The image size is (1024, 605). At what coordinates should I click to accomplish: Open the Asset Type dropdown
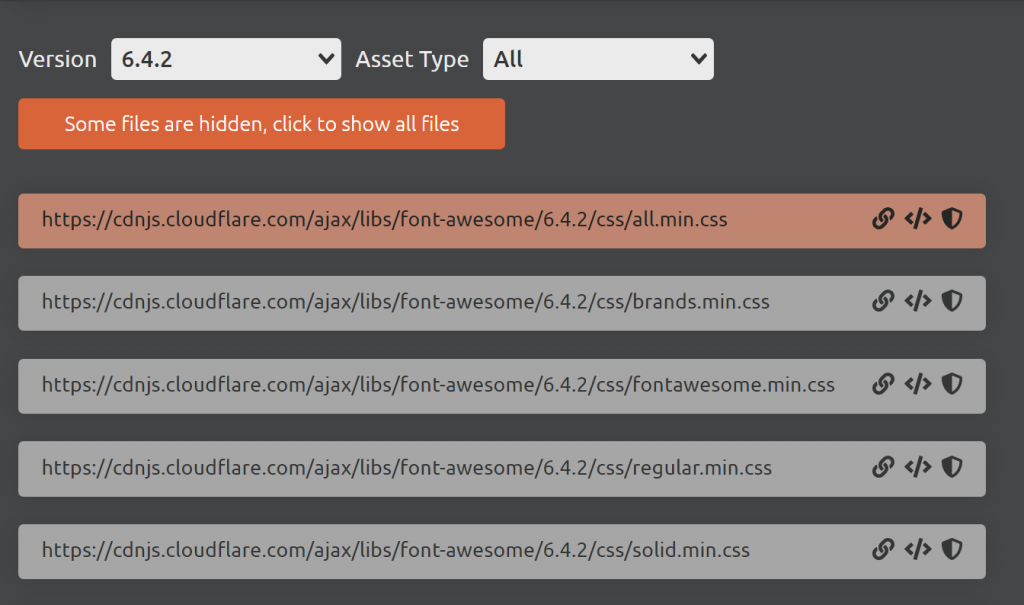(598, 59)
